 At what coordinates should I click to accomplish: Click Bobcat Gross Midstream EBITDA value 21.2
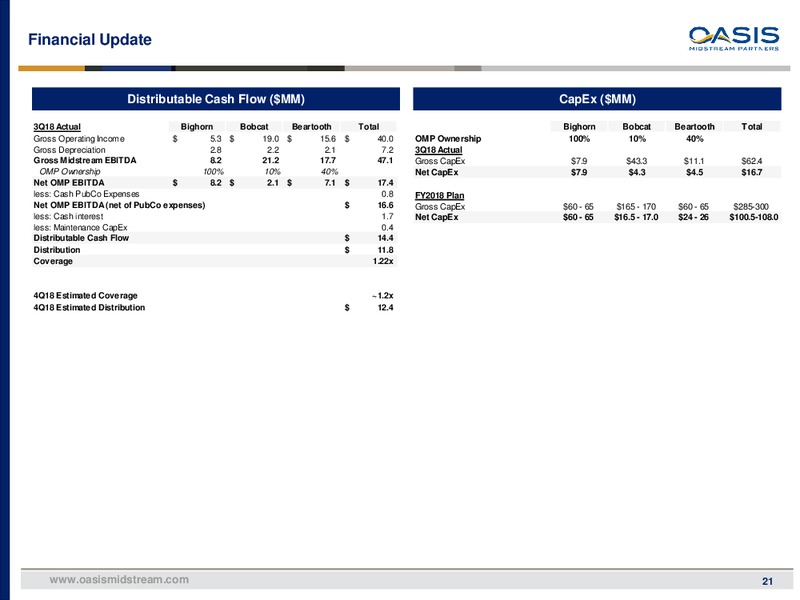click(x=271, y=160)
